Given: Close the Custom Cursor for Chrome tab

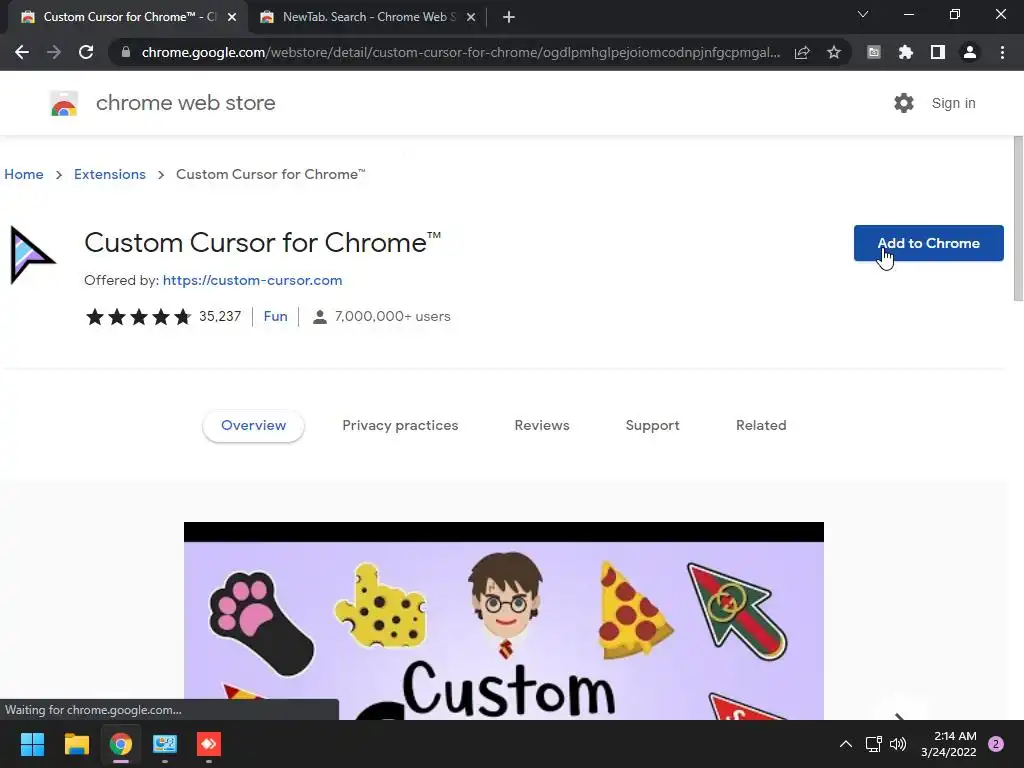Looking at the screenshot, I should tap(232, 17).
